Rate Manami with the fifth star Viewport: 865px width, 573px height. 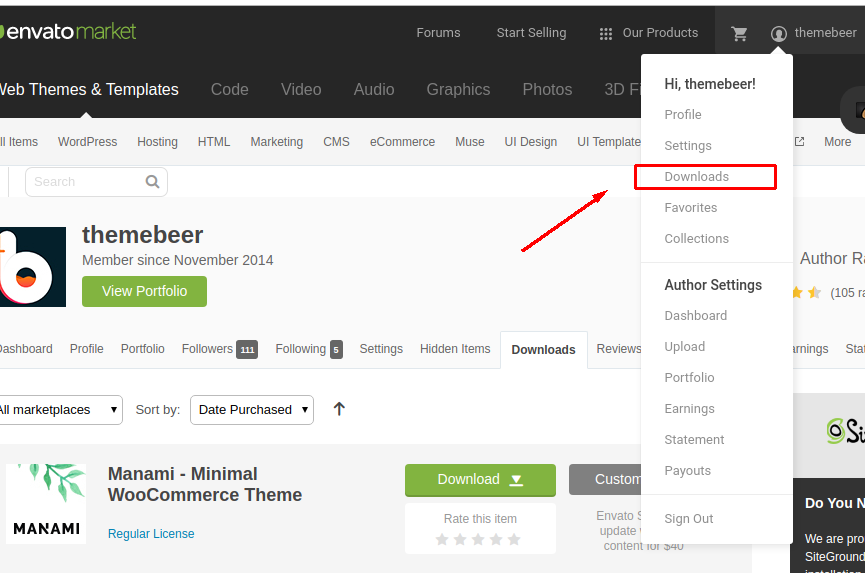pos(514,539)
